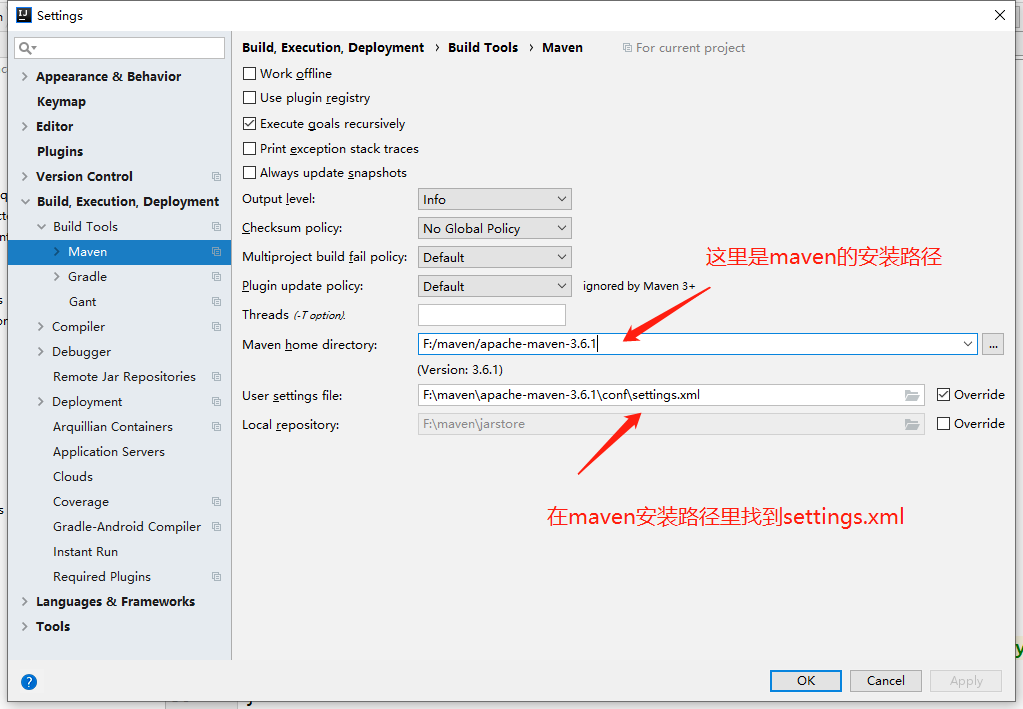Click the Cancel button
This screenshot has height=709, width=1023.
[x=885, y=680]
